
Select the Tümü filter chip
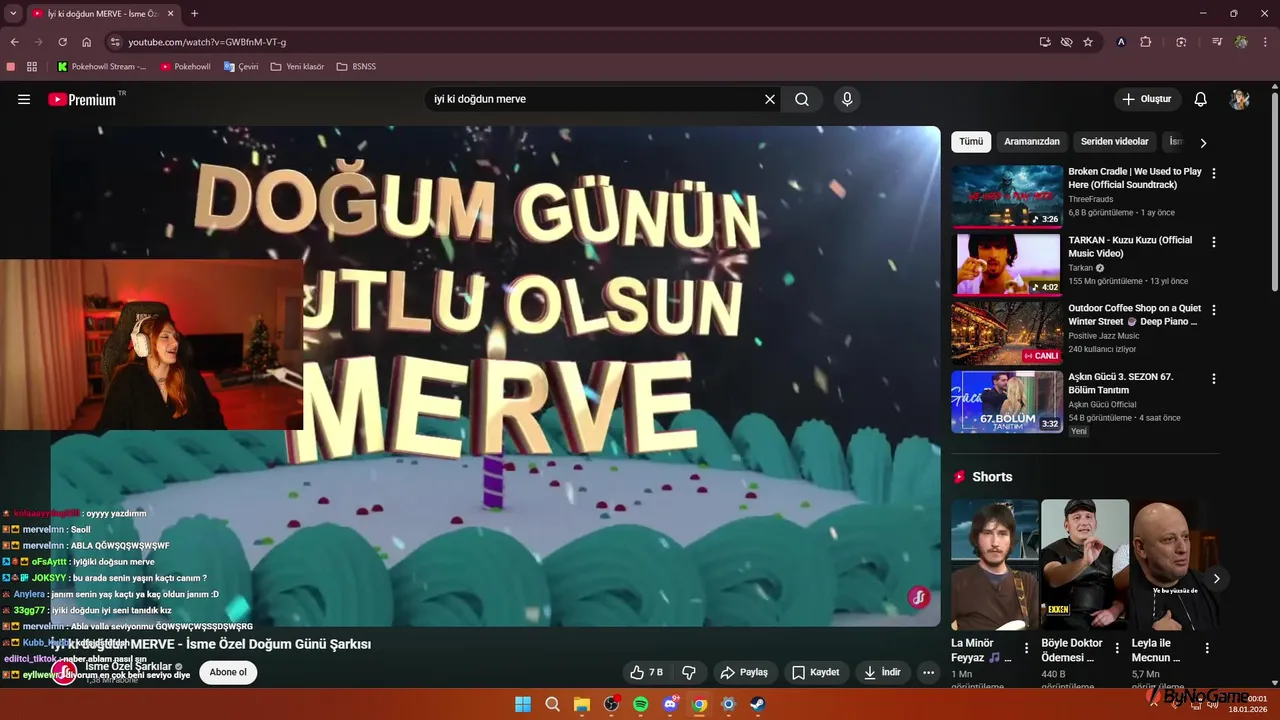click(971, 142)
